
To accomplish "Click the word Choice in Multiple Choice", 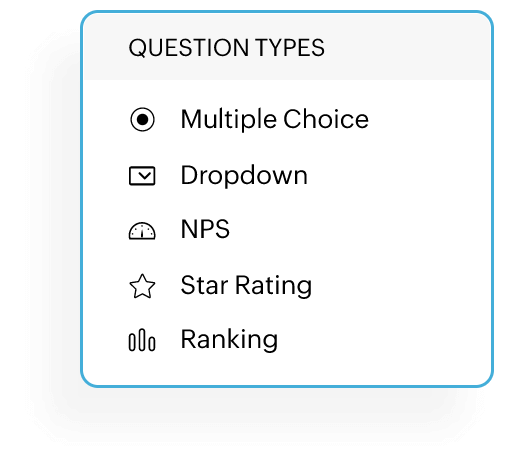I will (x=326, y=119).
